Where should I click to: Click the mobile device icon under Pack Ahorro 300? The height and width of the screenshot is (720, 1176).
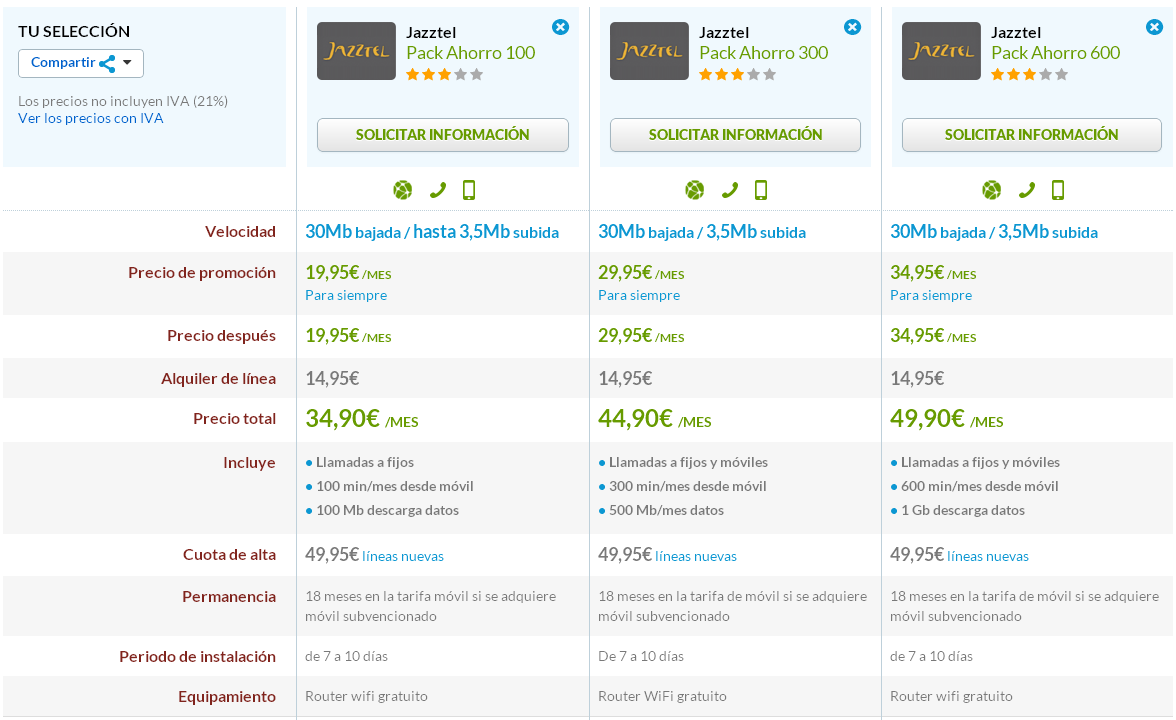click(760, 190)
